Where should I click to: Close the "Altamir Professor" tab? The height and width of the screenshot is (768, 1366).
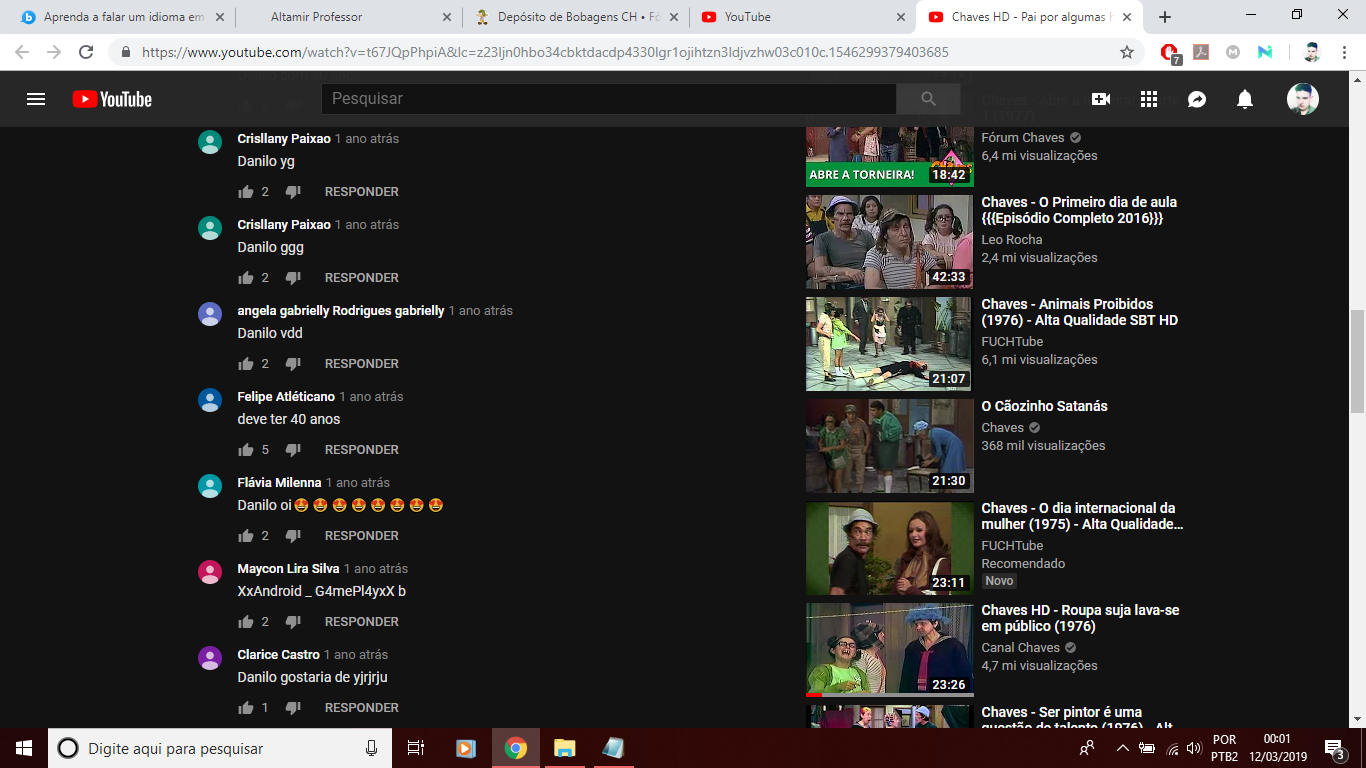[446, 17]
